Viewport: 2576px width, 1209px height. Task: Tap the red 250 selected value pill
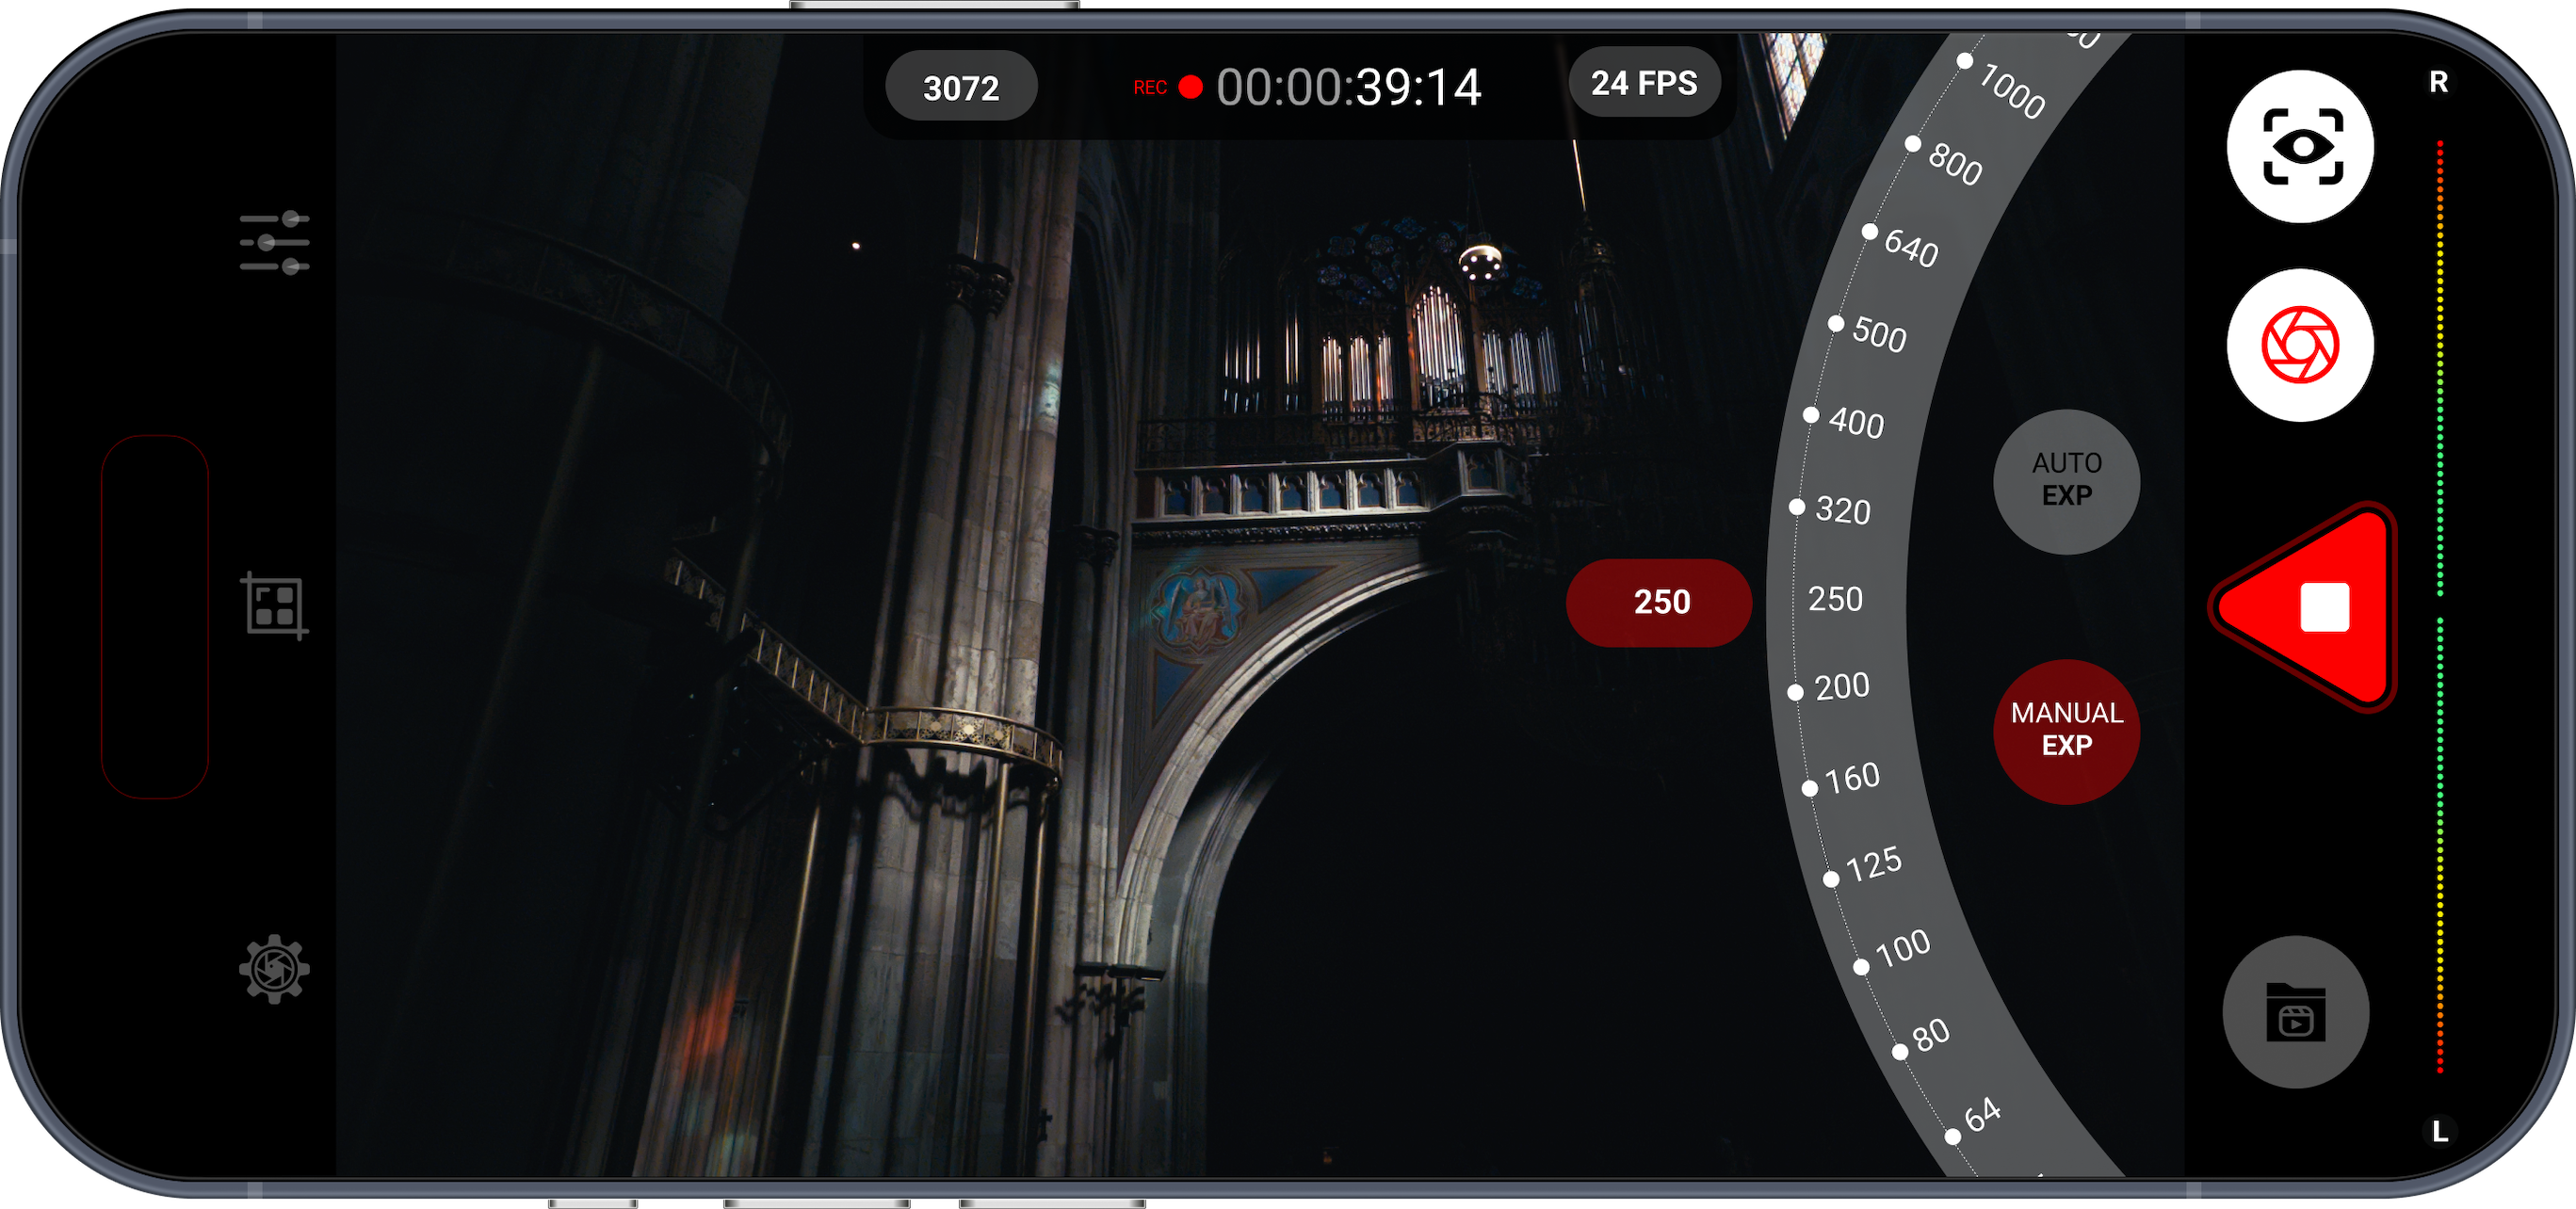click(1660, 602)
